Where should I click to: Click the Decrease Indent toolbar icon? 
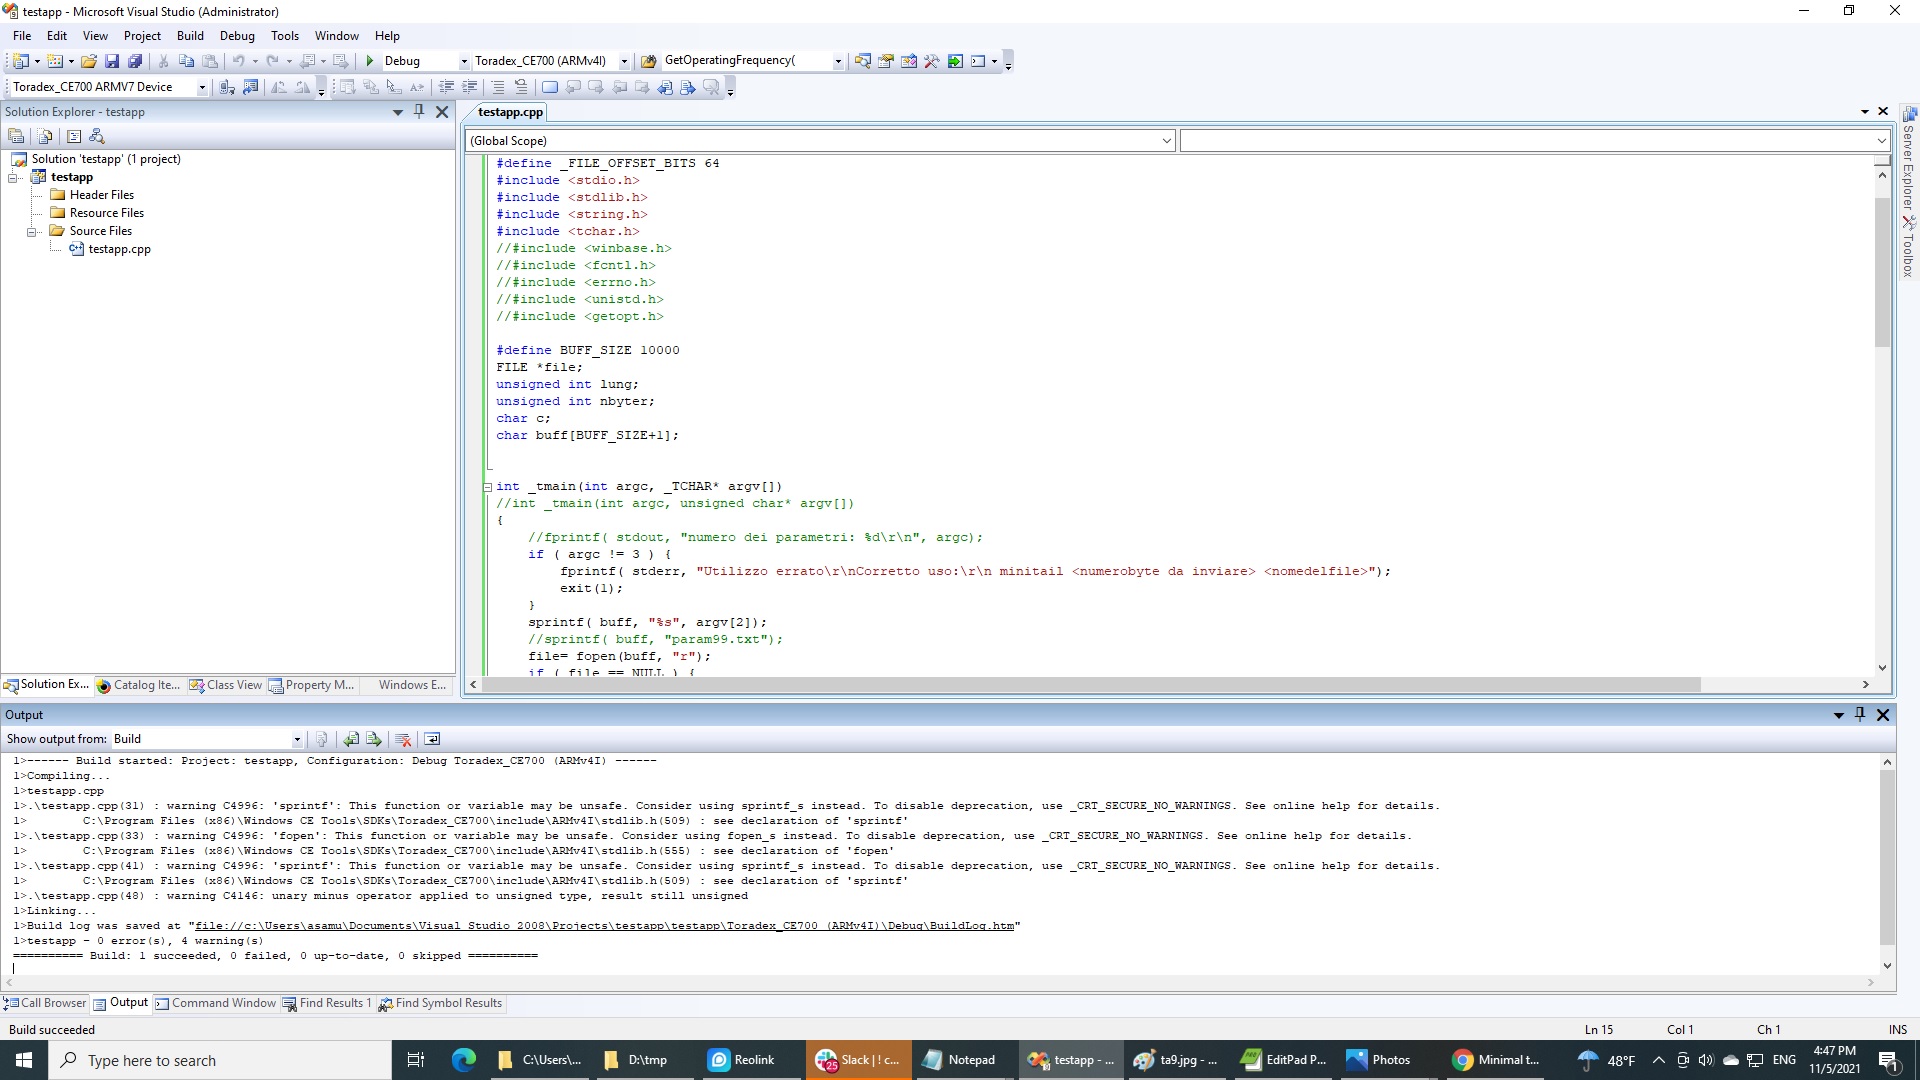tap(446, 87)
